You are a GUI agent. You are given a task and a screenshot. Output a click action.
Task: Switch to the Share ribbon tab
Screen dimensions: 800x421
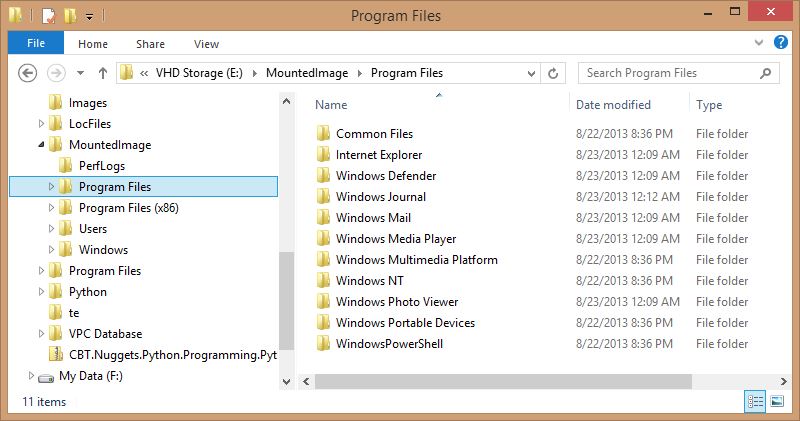[x=151, y=44]
